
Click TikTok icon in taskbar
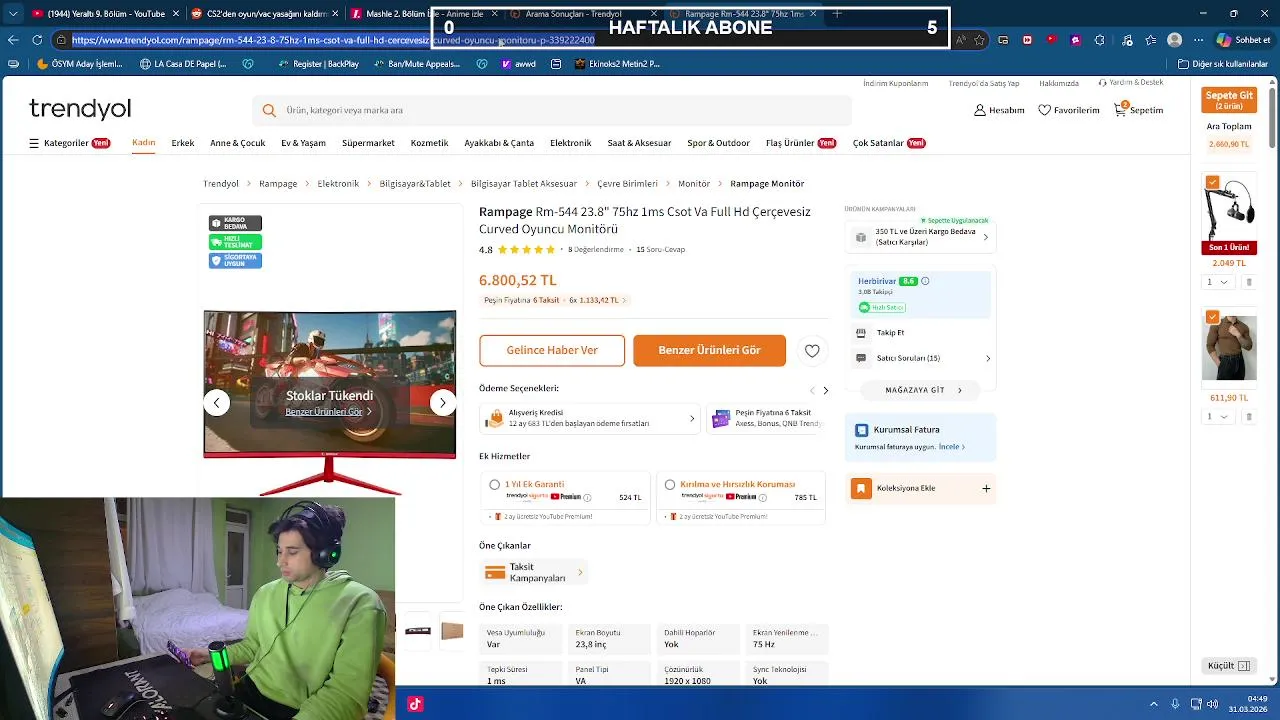pos(415,704)
